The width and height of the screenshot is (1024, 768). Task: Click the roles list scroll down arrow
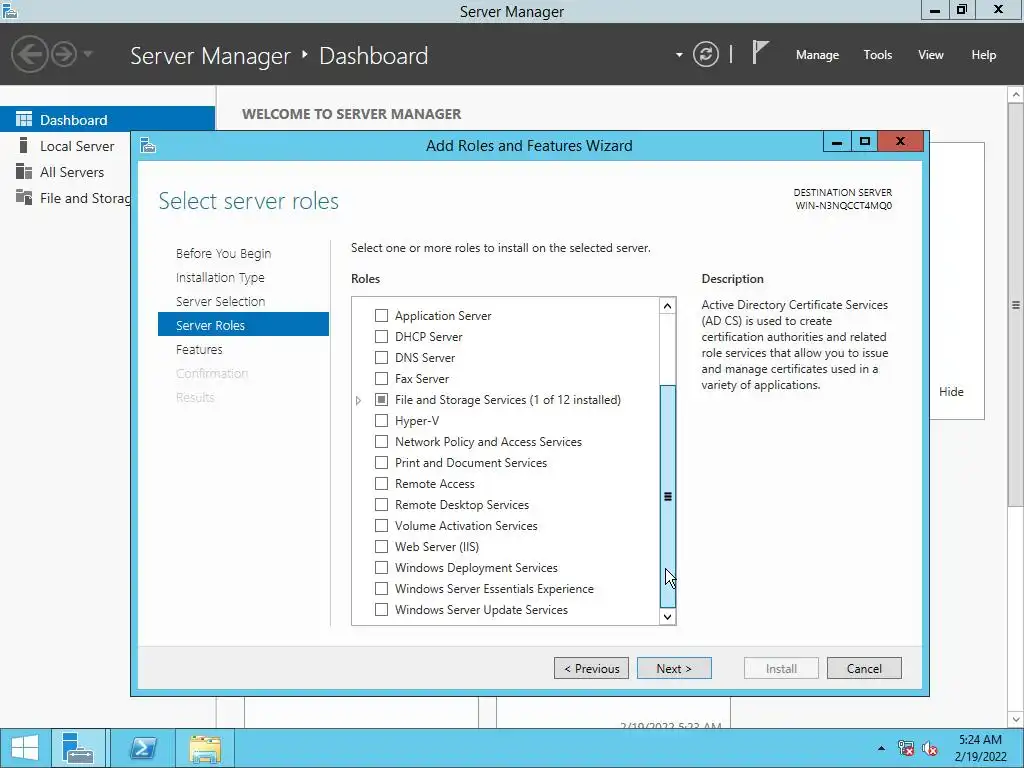point(667,616)
